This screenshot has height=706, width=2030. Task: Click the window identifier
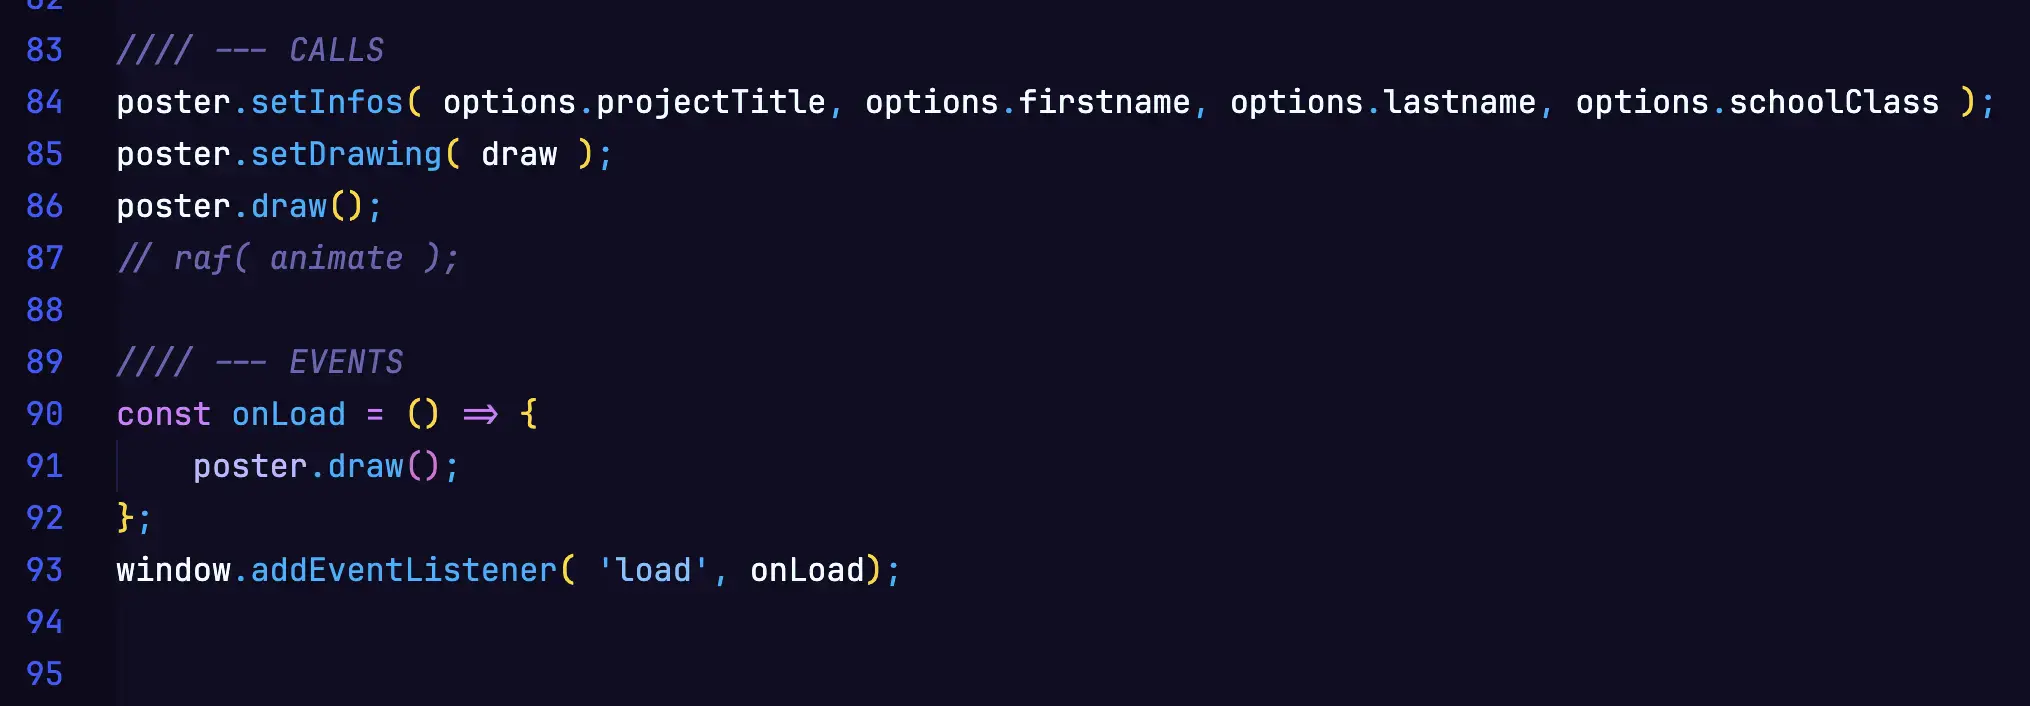coord(173,570)
